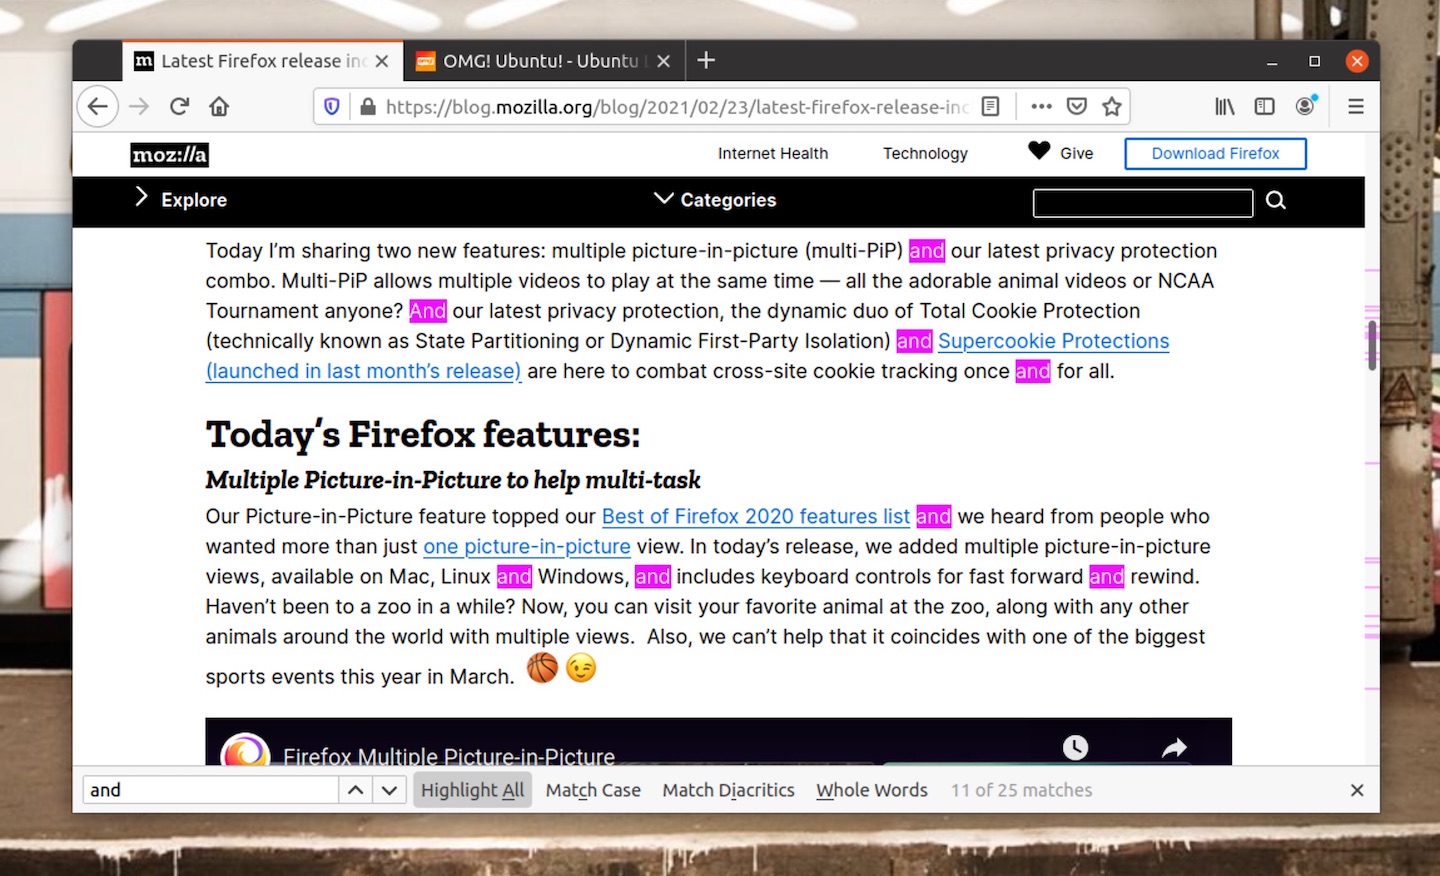Open launched in last month's release link

coord(363,371)
